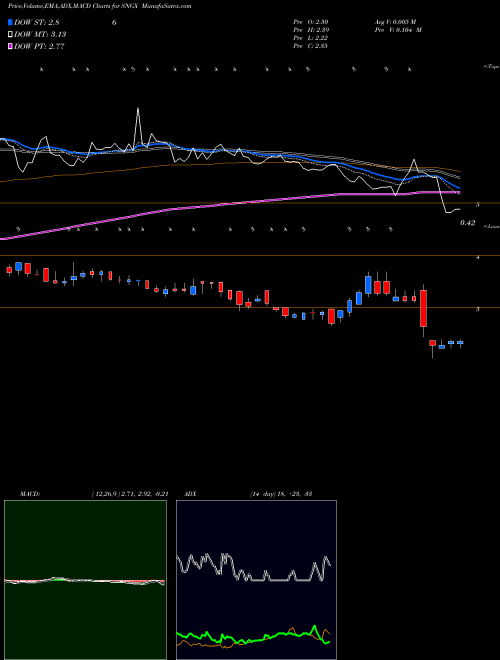Select the 'DOW MT: 3.13' legend label
500x660 pixels.
pyautogui.click(x=40, y=34)
